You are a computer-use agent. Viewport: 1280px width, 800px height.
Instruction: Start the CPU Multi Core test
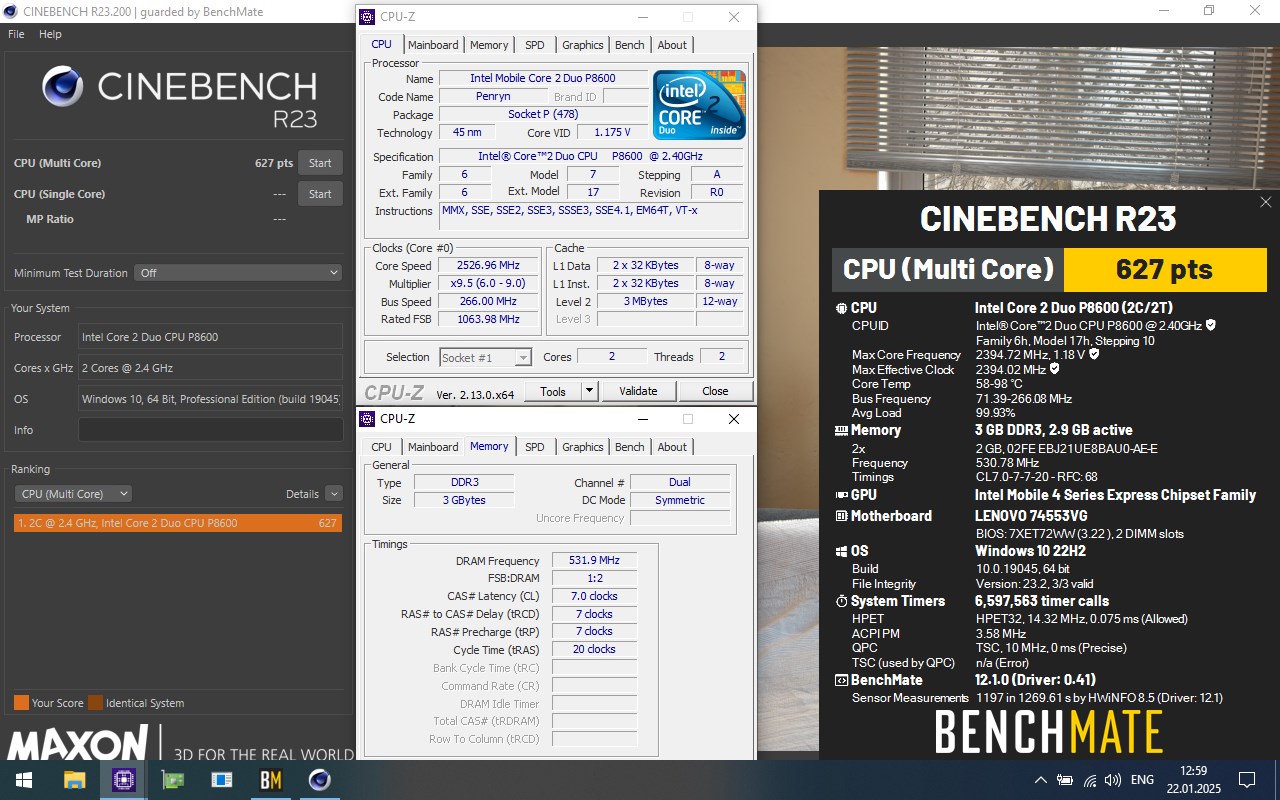click(320, 163)
